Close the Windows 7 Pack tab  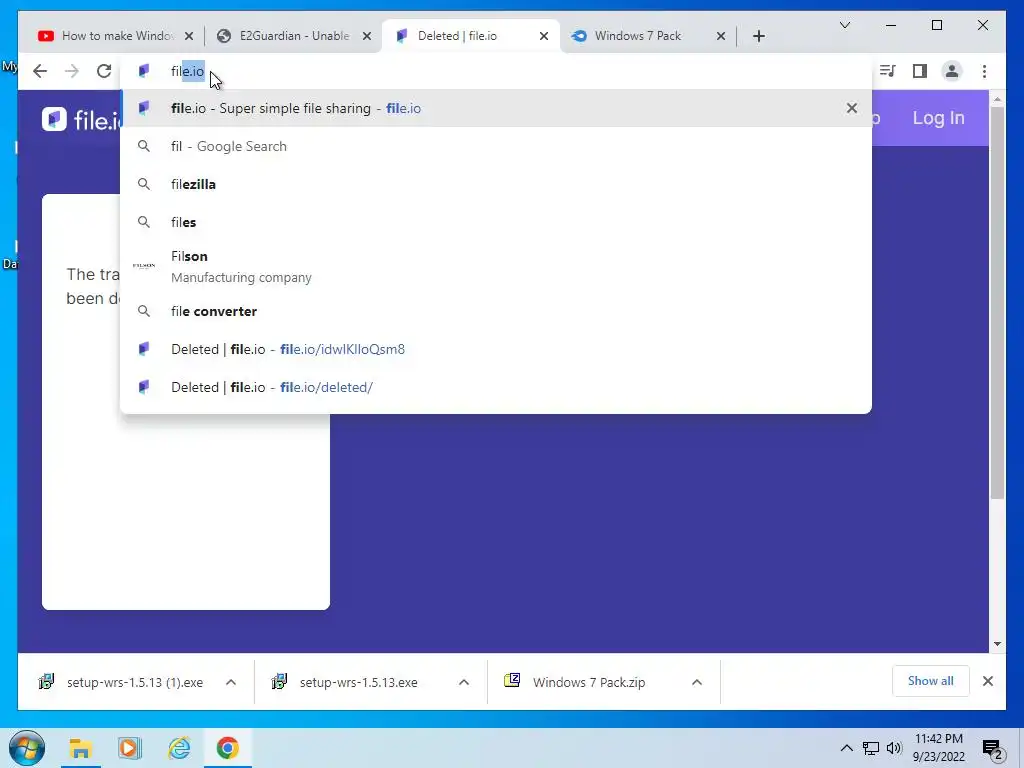(x=721, y=36)
